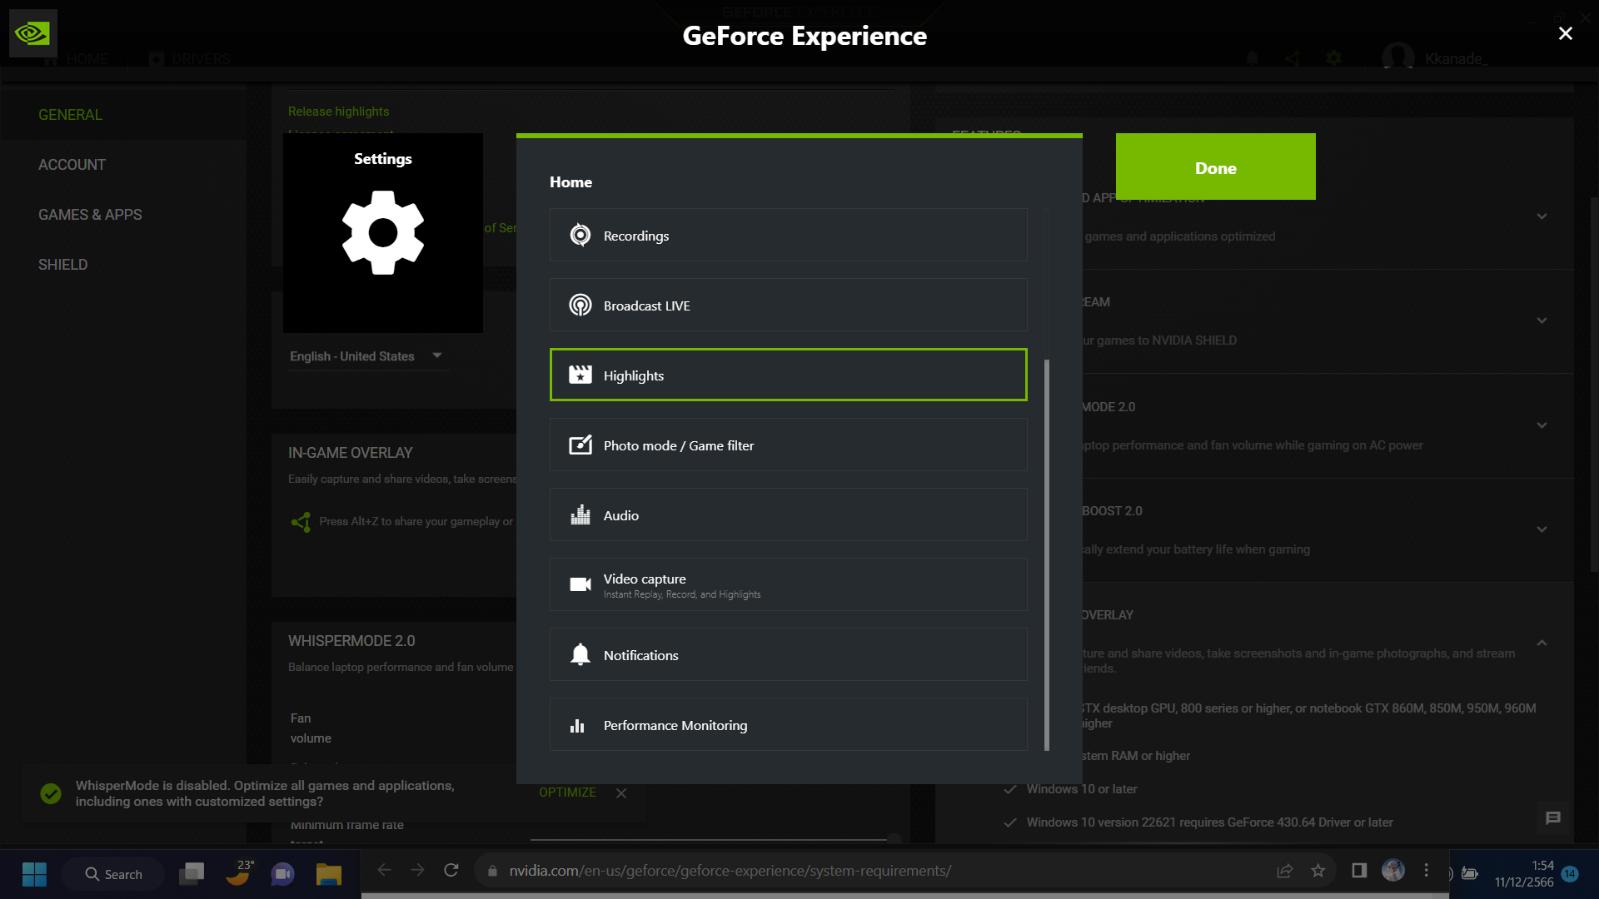Click the NVIDIA logo in top-left corner
Viewport: 1599px width, 899px height.
33,33
